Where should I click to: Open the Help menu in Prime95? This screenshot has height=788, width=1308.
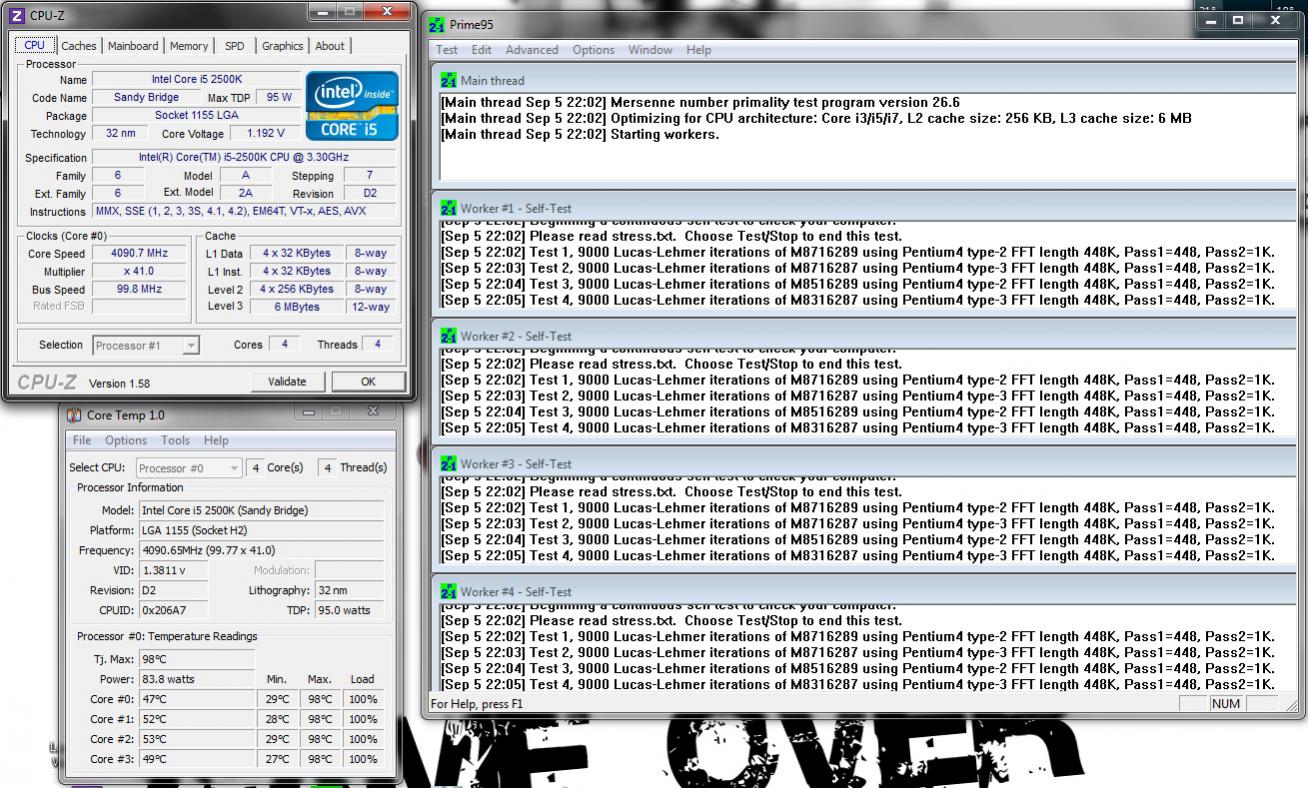[x=699, y=50]
